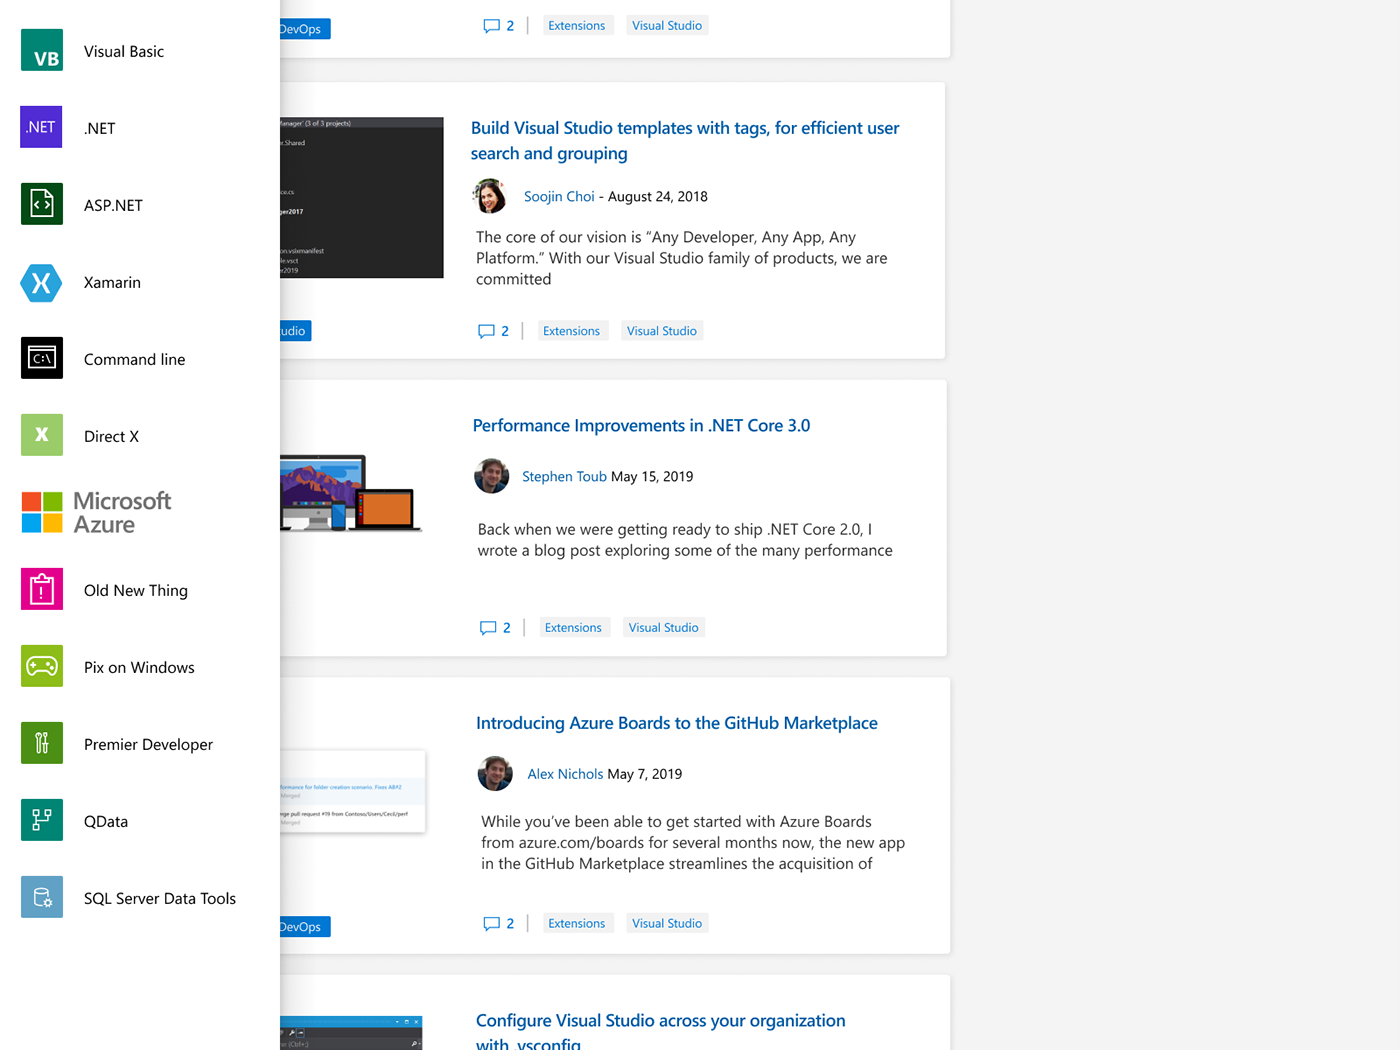This screenshot has width=1400, height=1050.
Task: Open devices thumbnail of .NET Core article
Action: pyautogui.click(x=350, y=492)
